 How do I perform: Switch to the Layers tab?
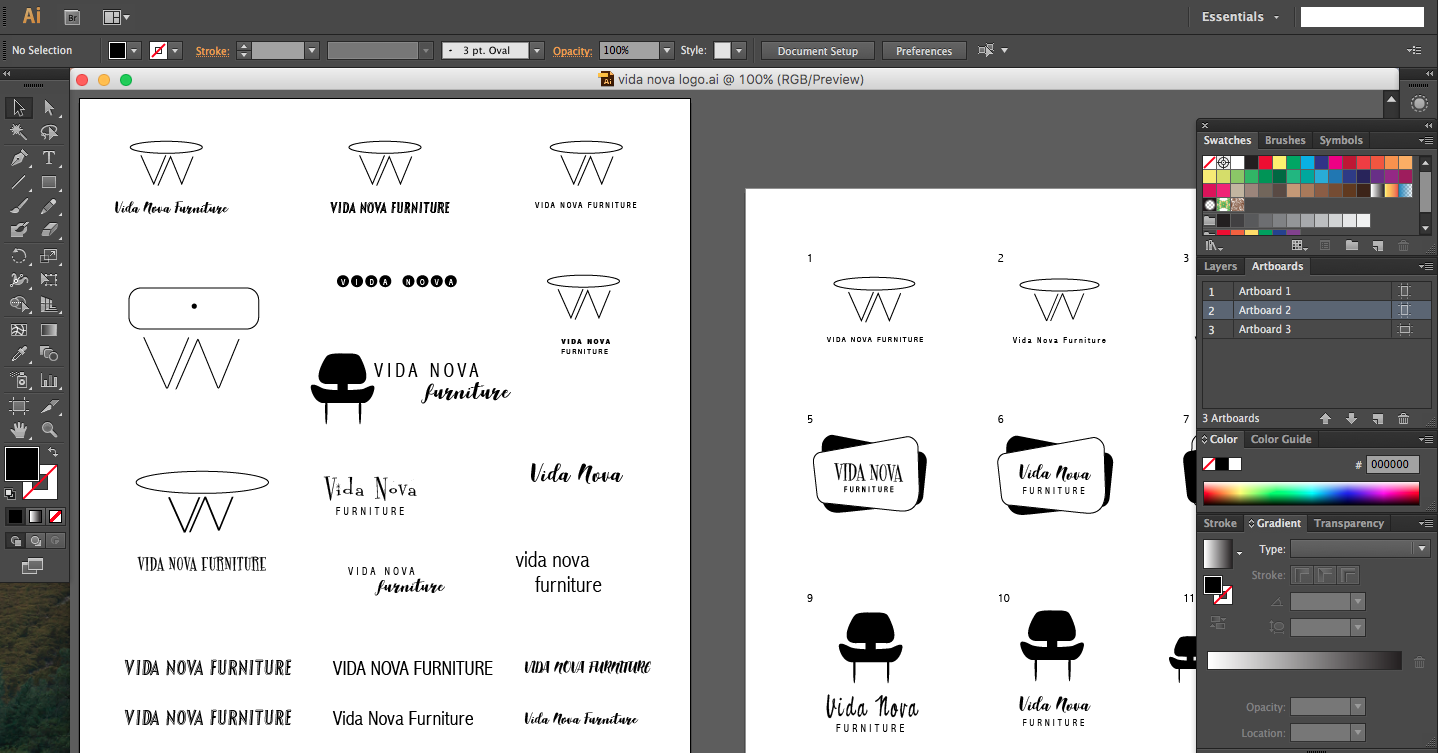(1220, 267)
